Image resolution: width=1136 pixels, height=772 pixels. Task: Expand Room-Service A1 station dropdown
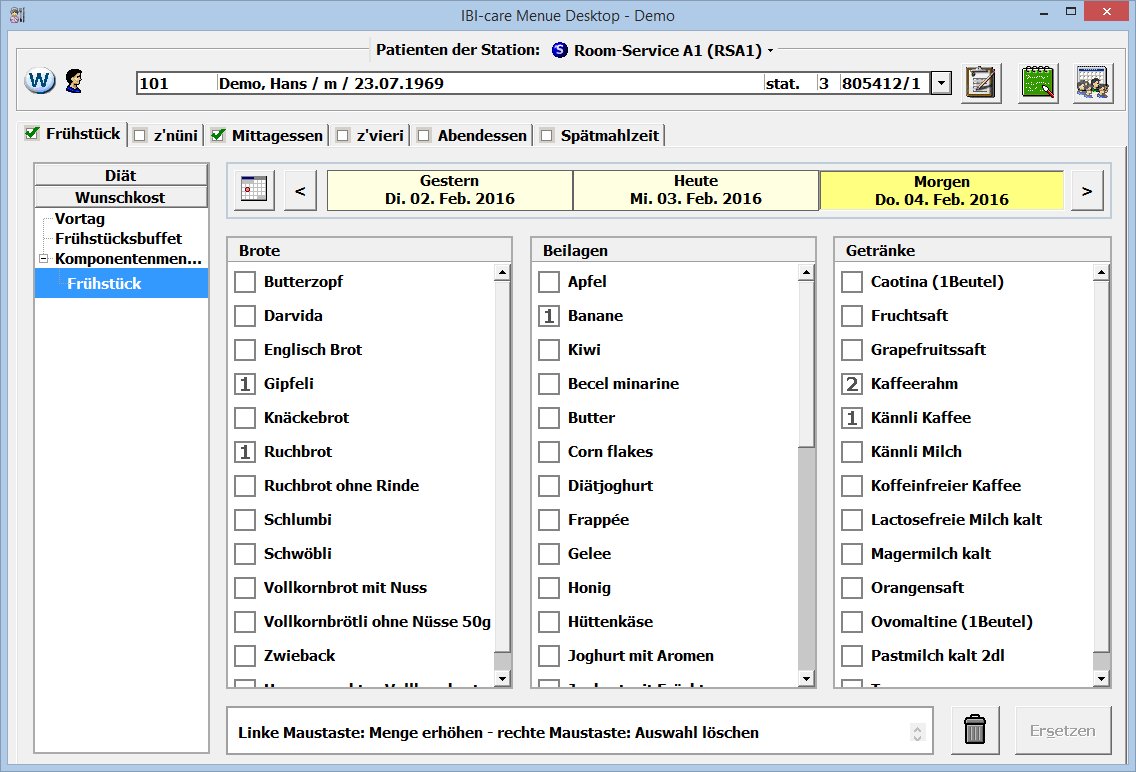click(770, 50)
